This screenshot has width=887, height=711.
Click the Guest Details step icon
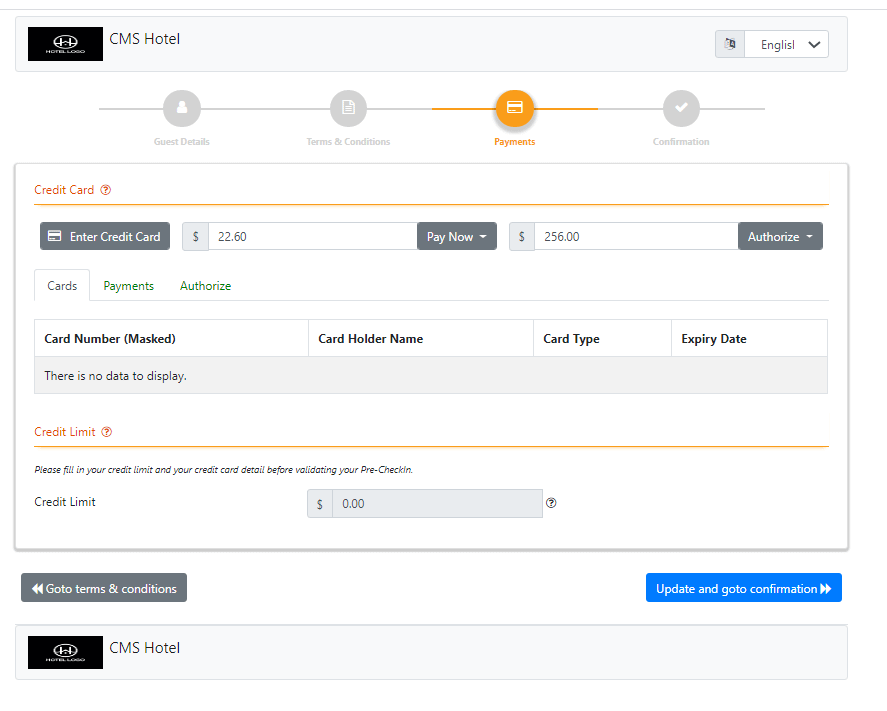(181, 108)
